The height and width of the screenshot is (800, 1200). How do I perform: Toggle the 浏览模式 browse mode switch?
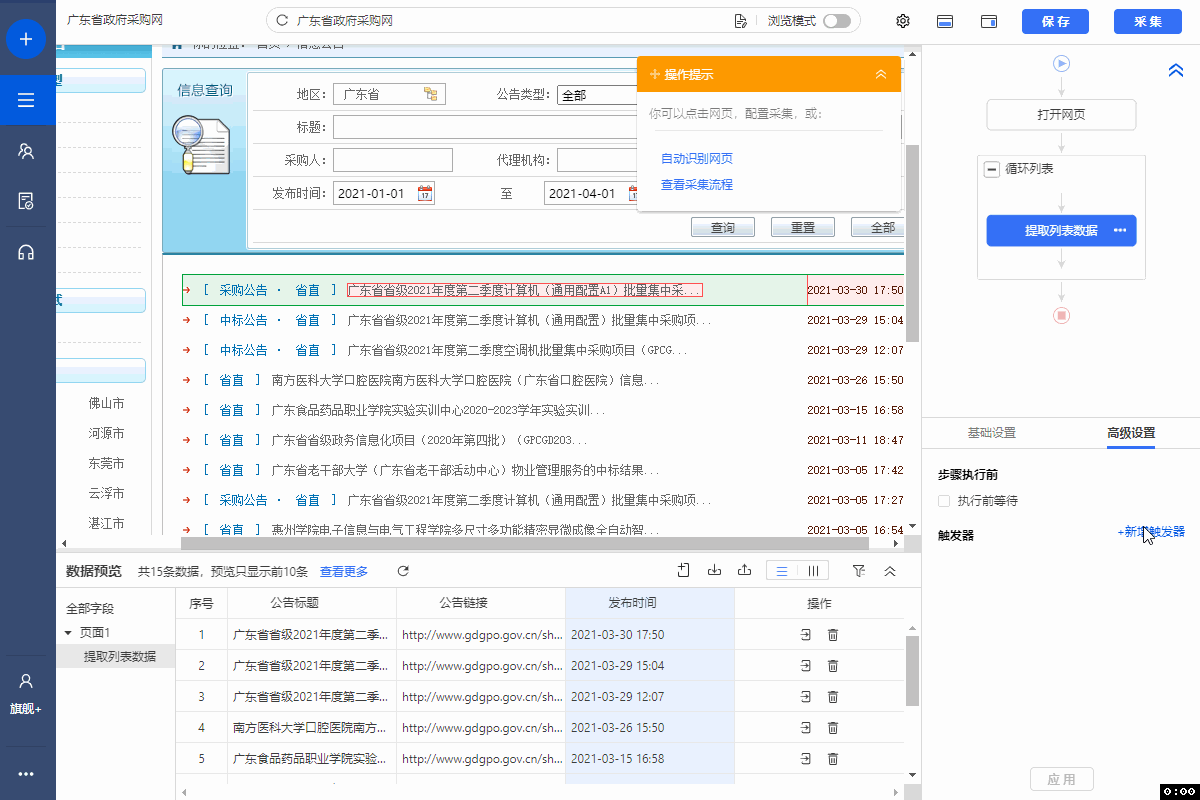(837, 21)
